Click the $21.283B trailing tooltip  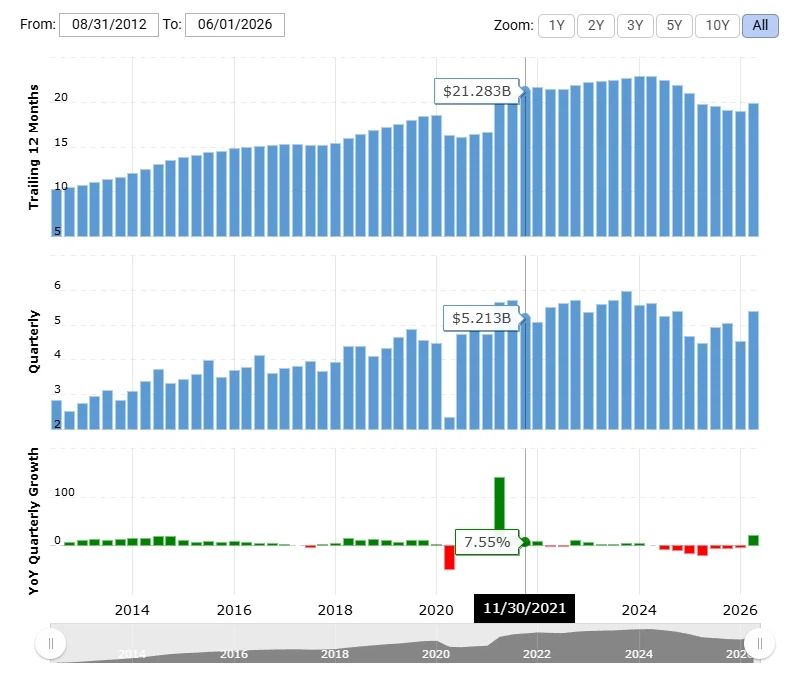[x=477, y=91]
